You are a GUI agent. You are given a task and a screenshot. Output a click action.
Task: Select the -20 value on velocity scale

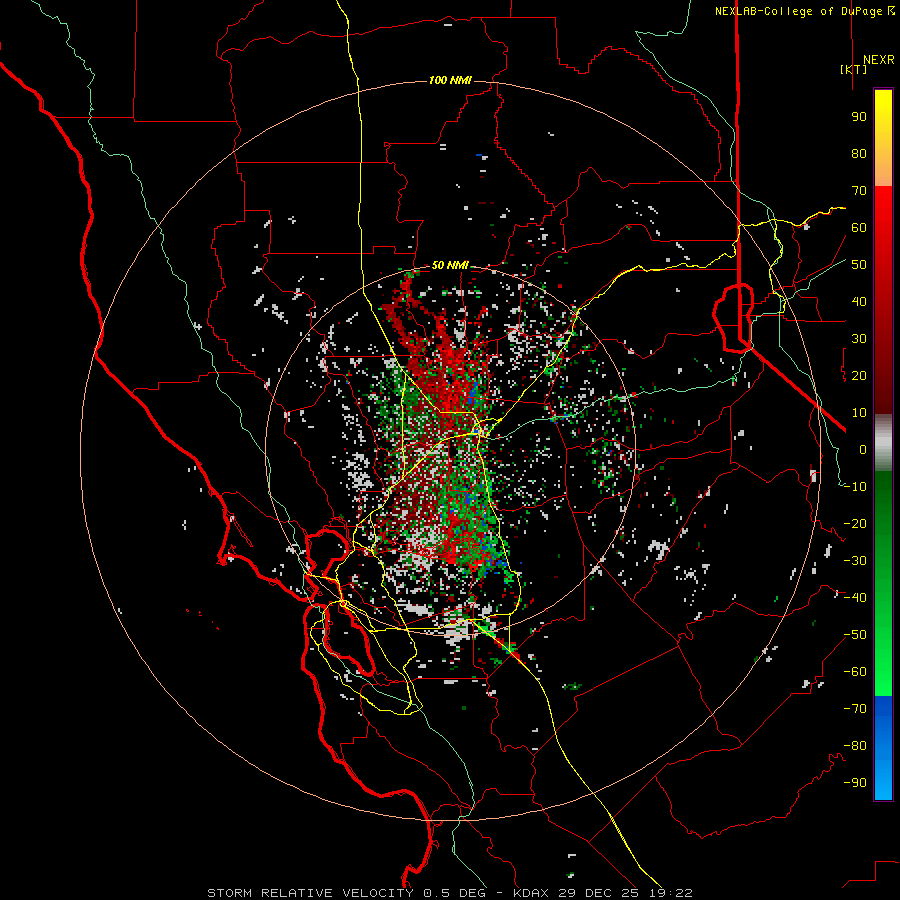click(x=855, y=524)
